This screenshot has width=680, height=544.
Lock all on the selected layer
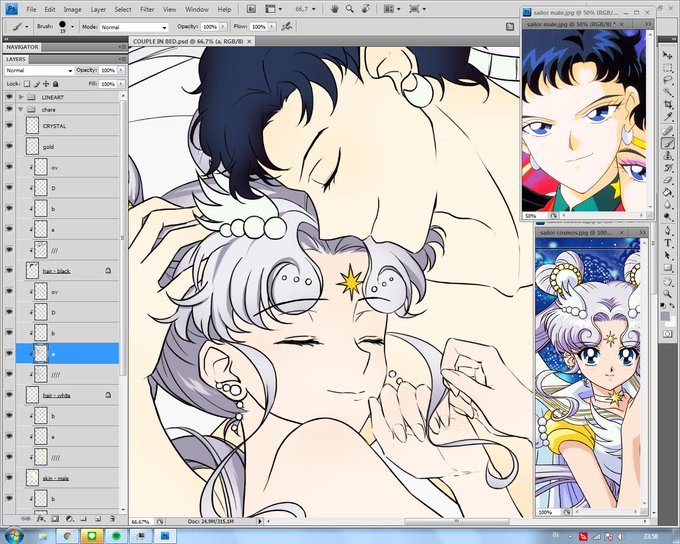pyautogui.click(x=56, y=84)
